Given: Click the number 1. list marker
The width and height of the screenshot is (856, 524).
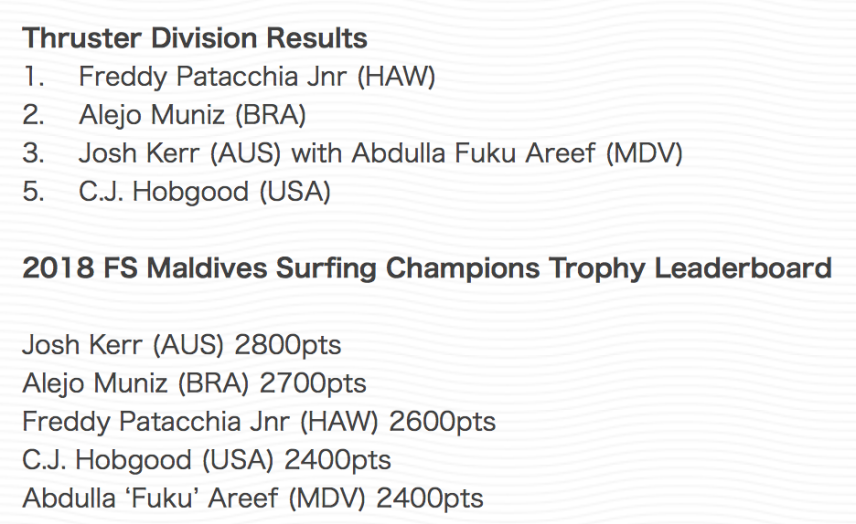Looking at the screenshot, I should [x=33, y=76].
